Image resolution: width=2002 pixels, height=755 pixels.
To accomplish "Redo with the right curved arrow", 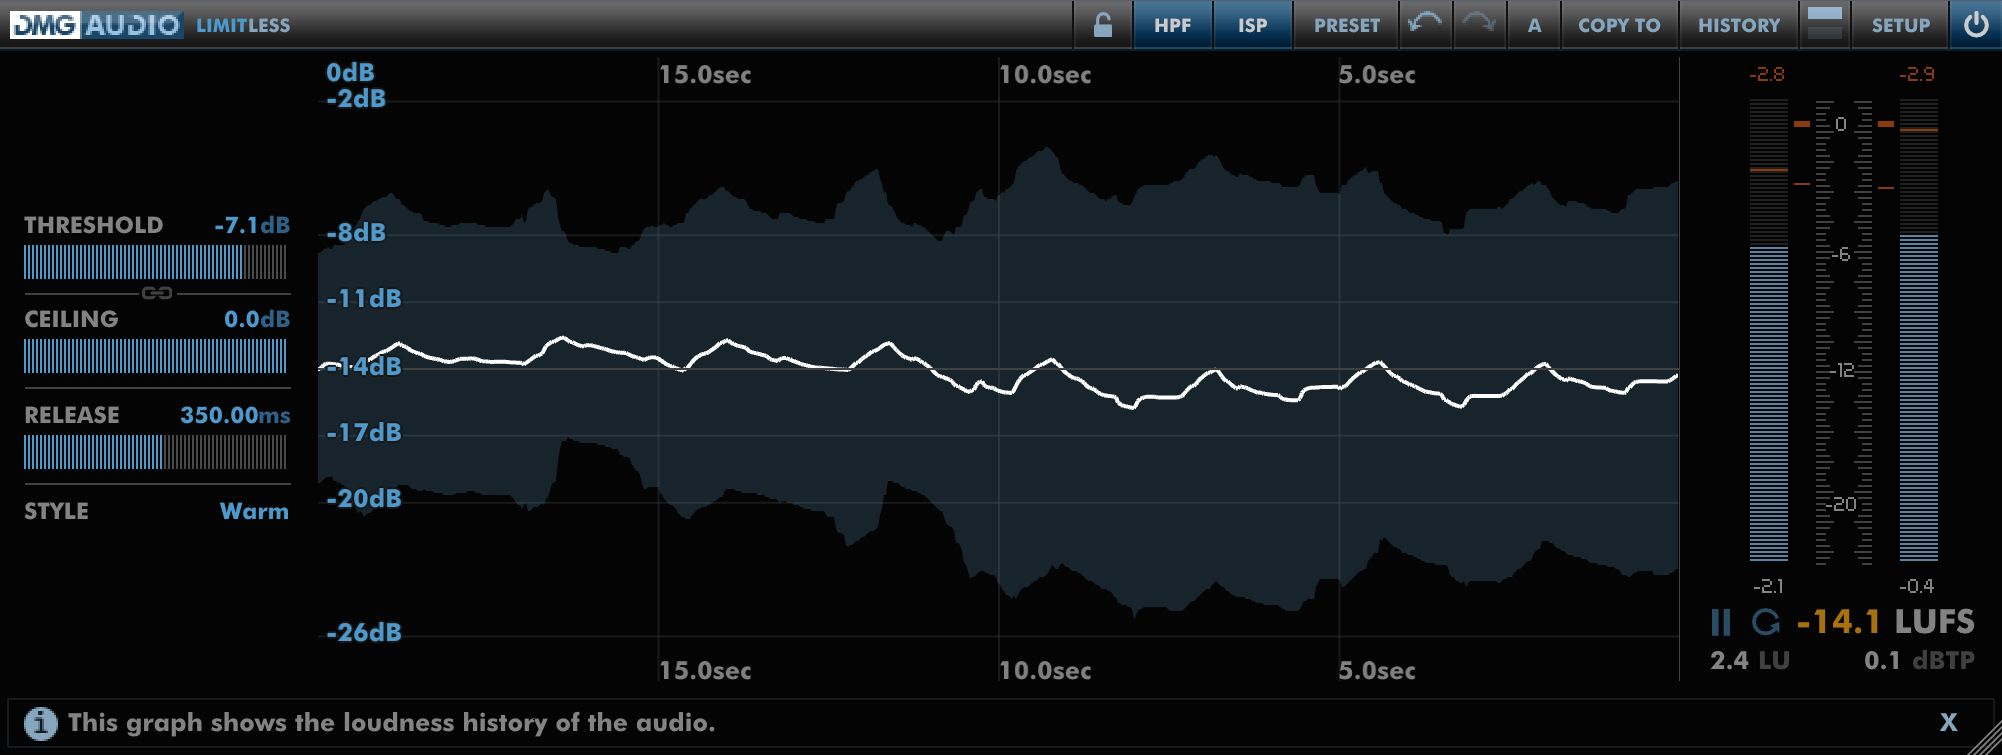I will coord(1478,24).
